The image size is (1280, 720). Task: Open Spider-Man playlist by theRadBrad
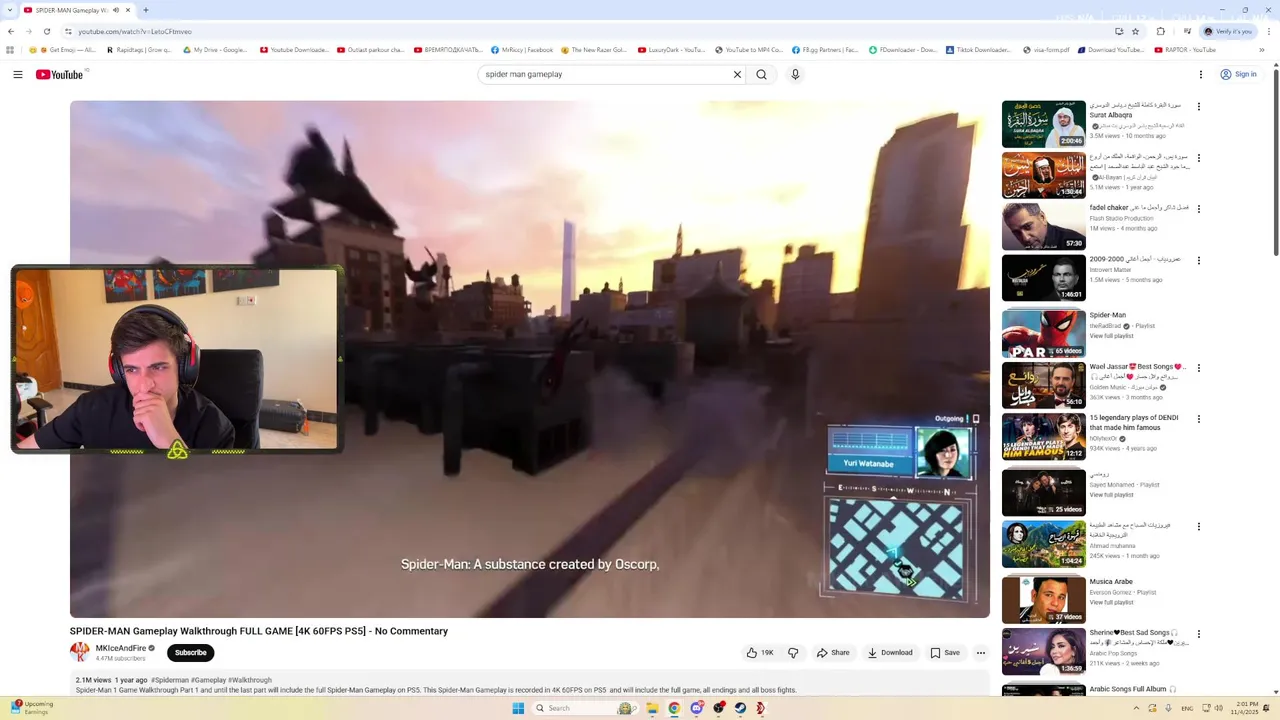click(1044, 333)
